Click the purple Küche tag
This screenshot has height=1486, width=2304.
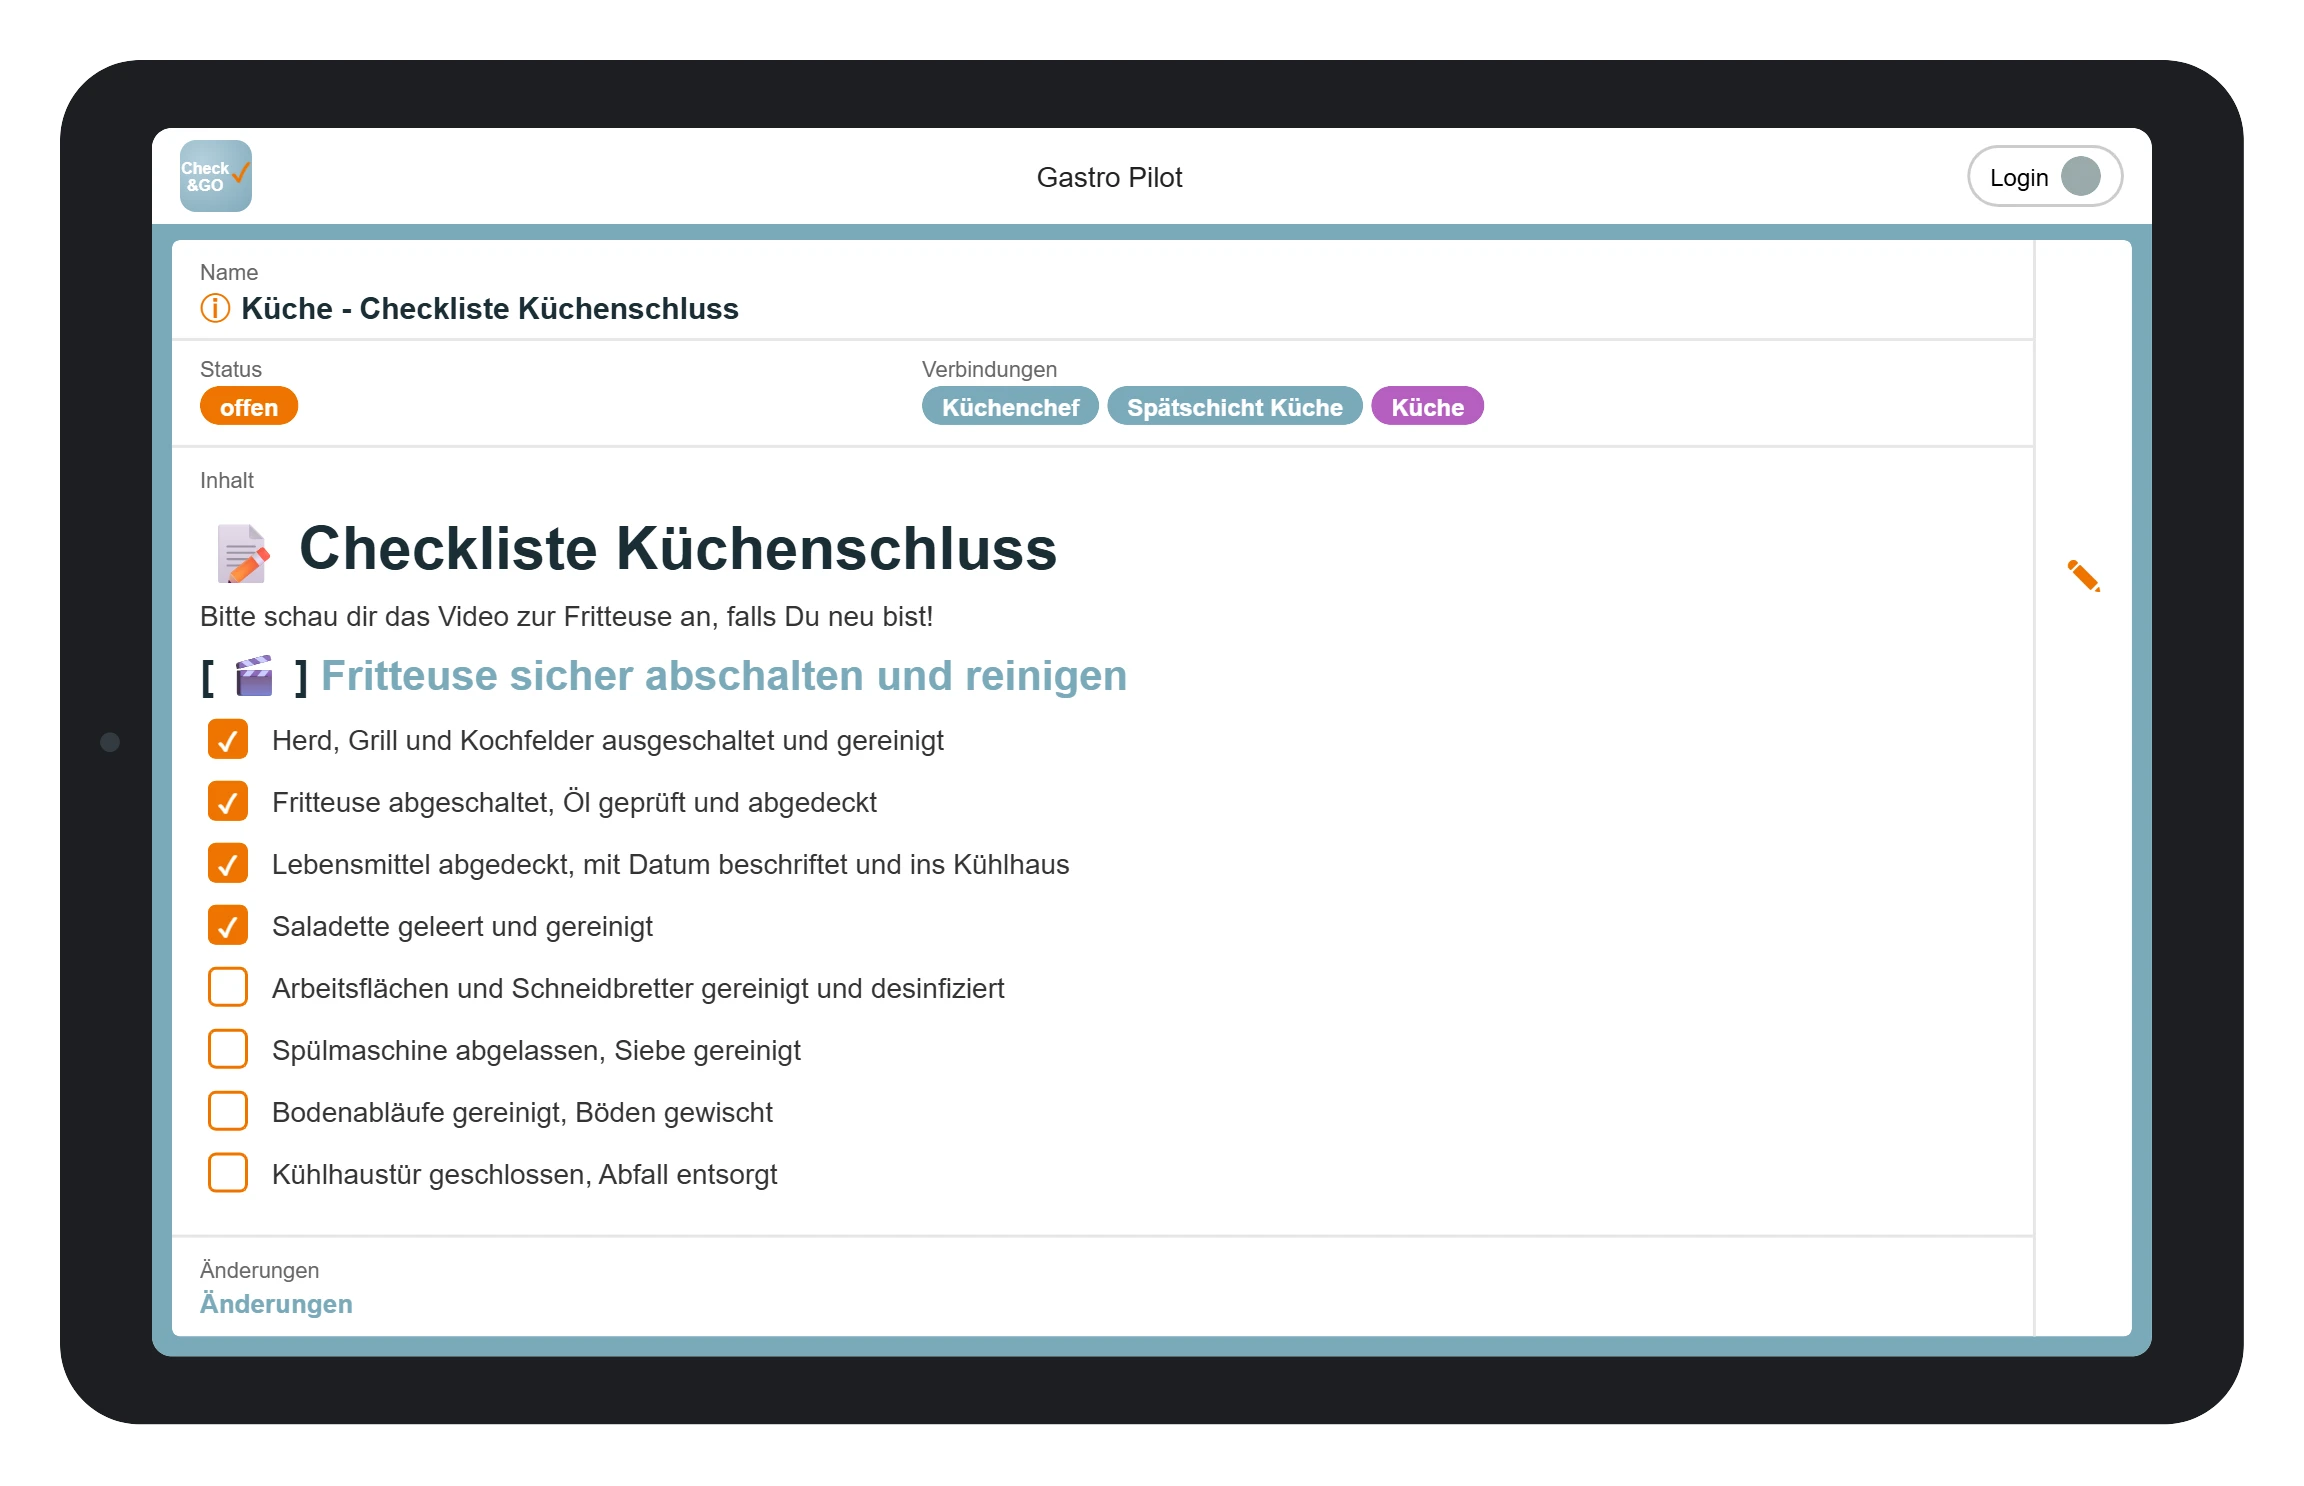pos(1427,407)
